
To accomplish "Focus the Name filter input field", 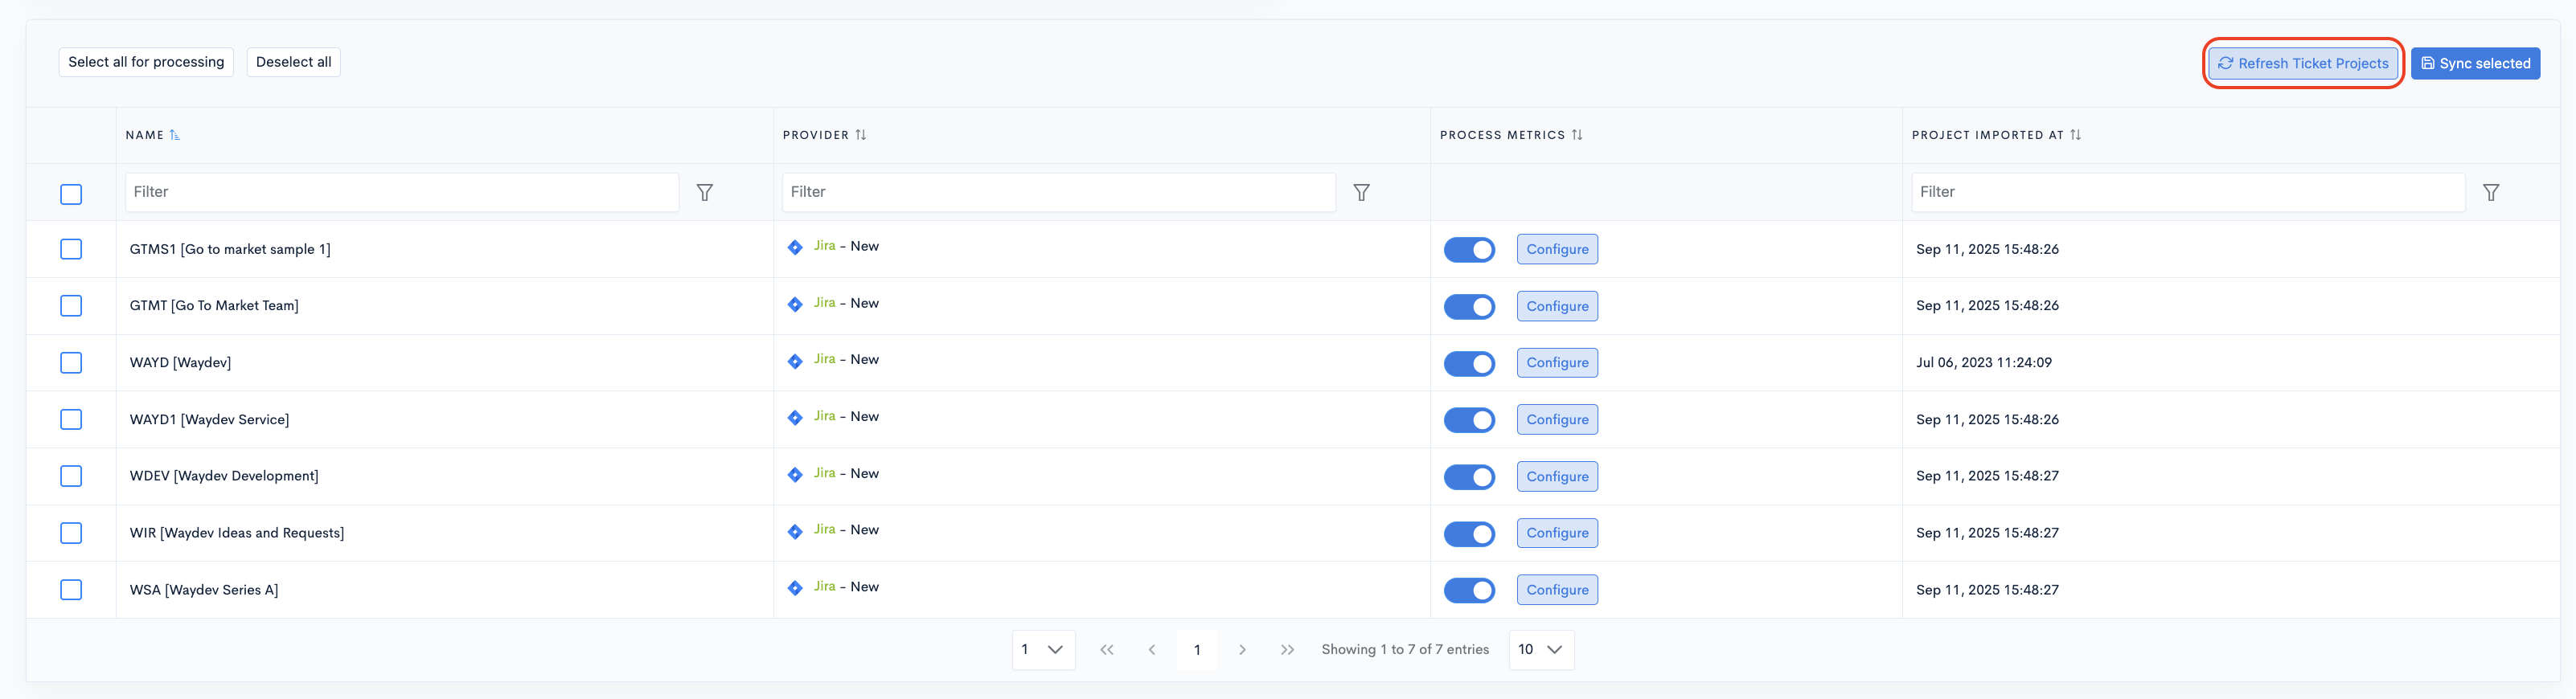I will (401, 192).
